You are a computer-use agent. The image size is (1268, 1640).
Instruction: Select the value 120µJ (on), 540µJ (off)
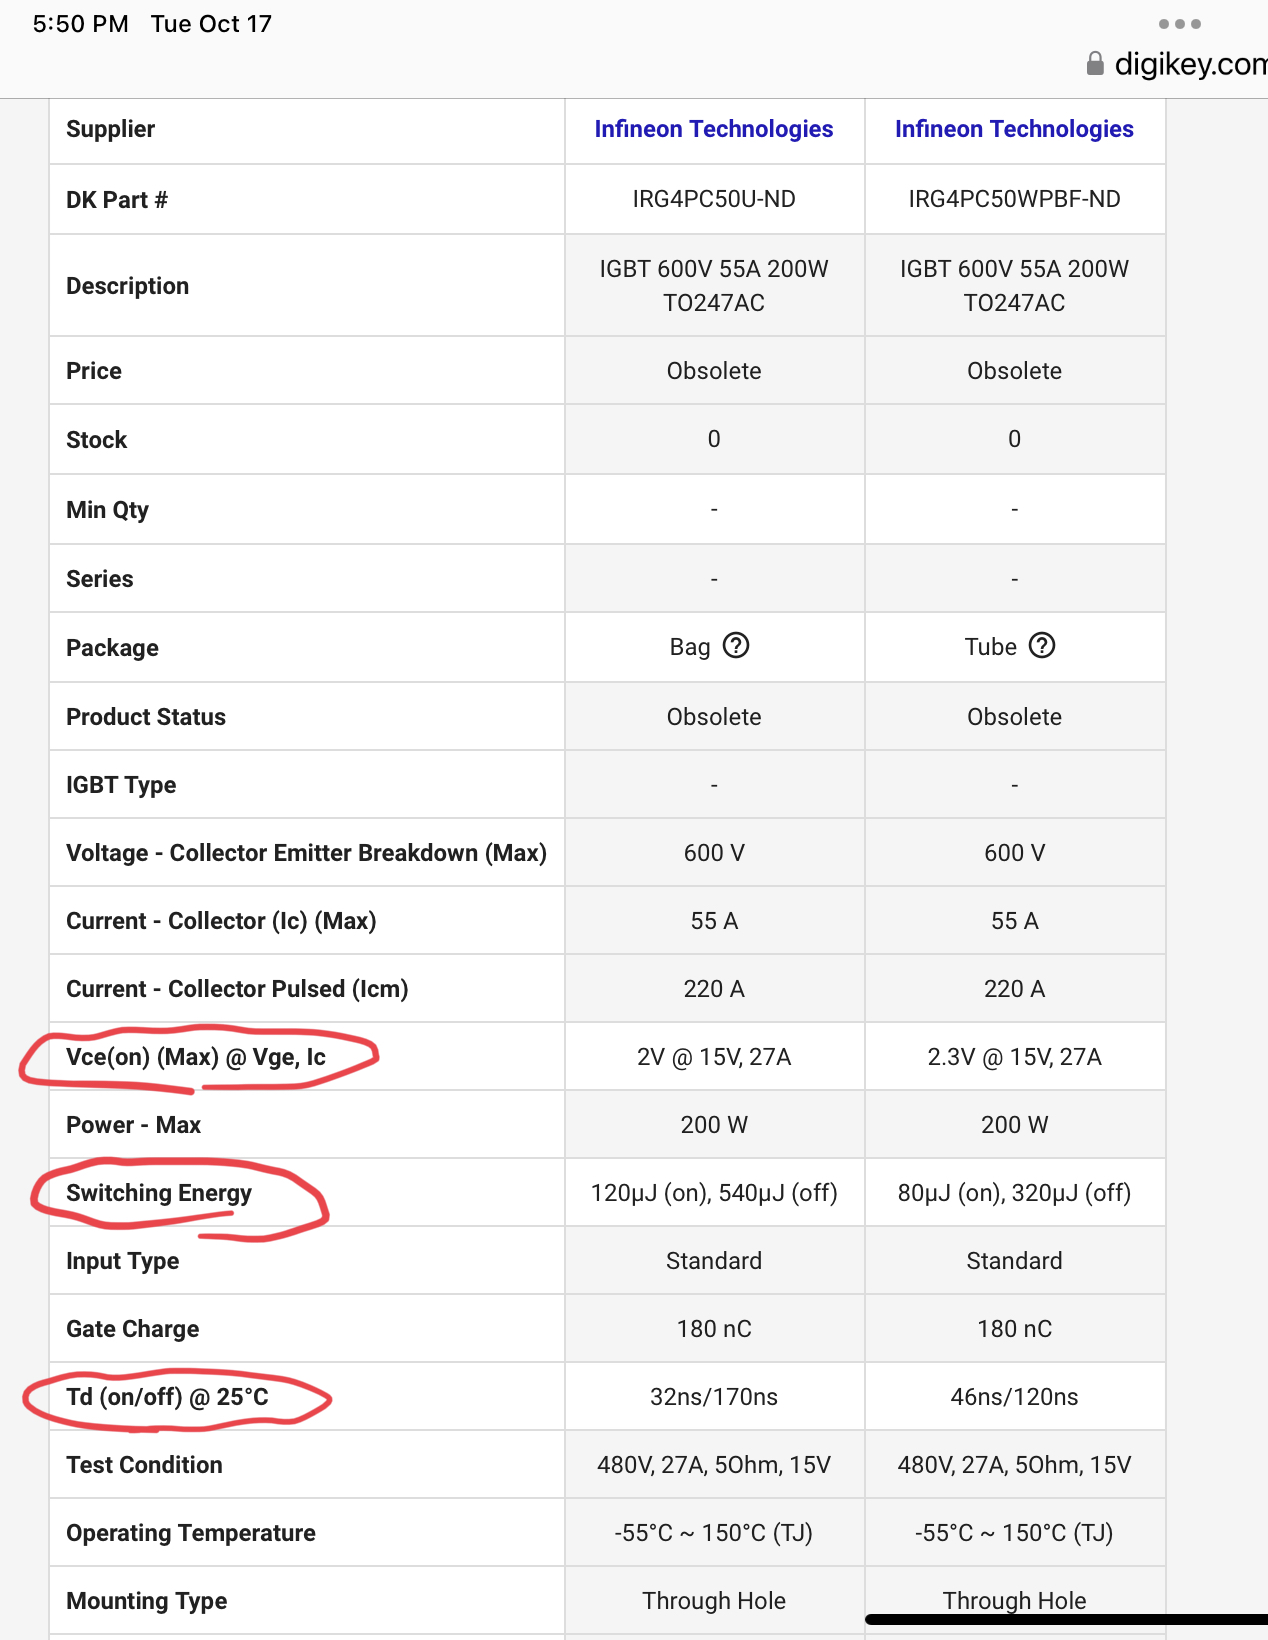pyautogui.click(x=714, y=1193)
